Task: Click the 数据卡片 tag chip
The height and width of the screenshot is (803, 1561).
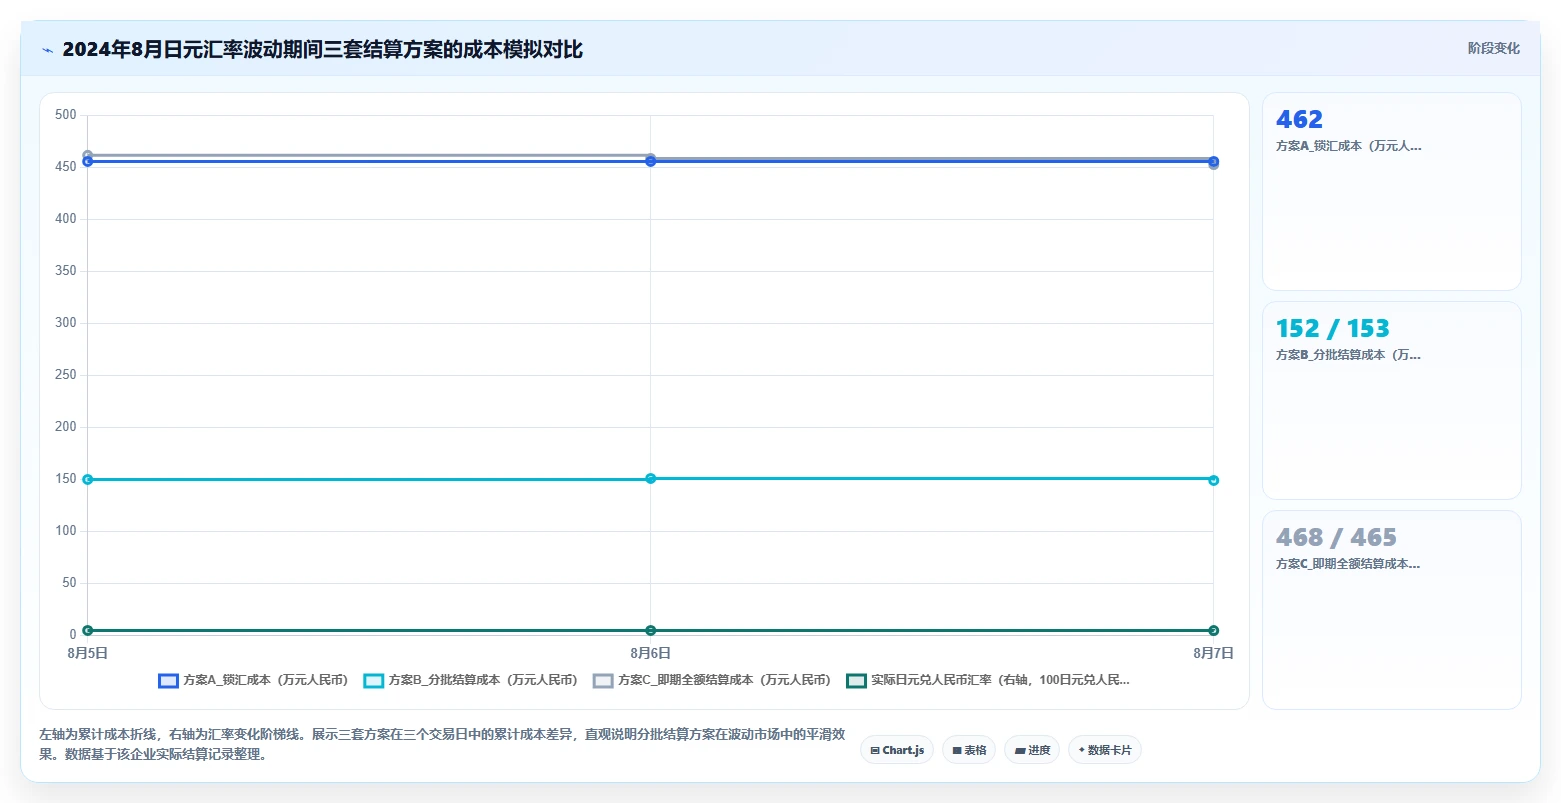Action: point(1105,750)
